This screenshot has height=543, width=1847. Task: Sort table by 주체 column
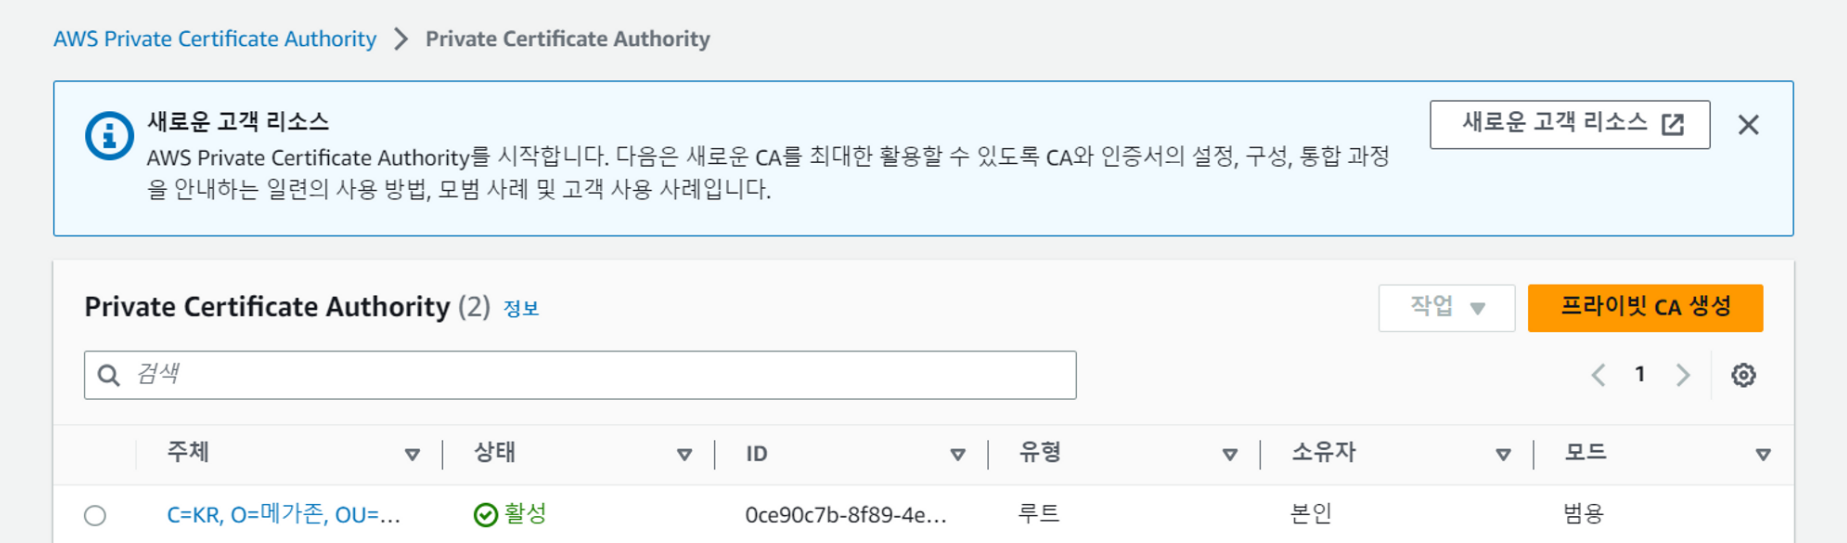click(411, 454)
